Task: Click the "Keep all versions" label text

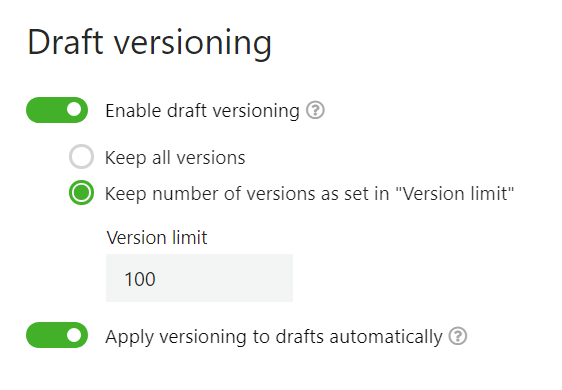Action: (175, 158)
